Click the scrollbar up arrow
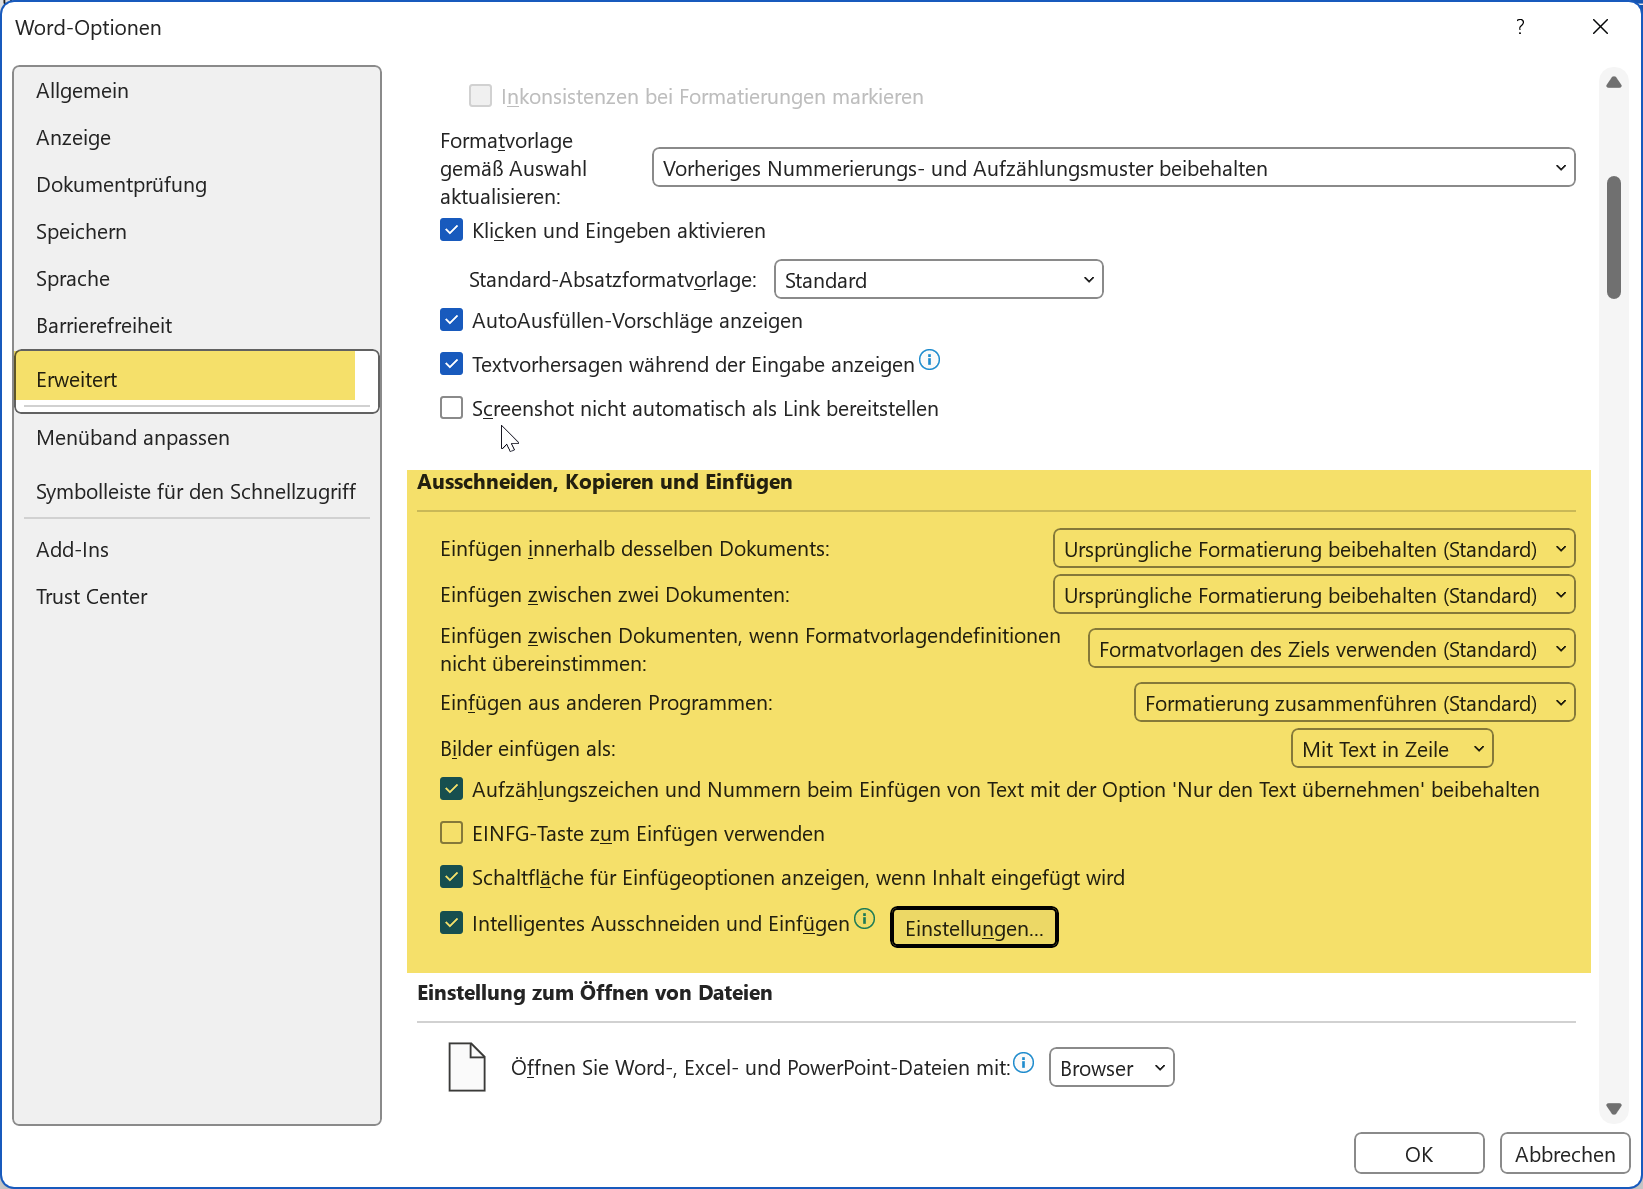 point(1613,82)
